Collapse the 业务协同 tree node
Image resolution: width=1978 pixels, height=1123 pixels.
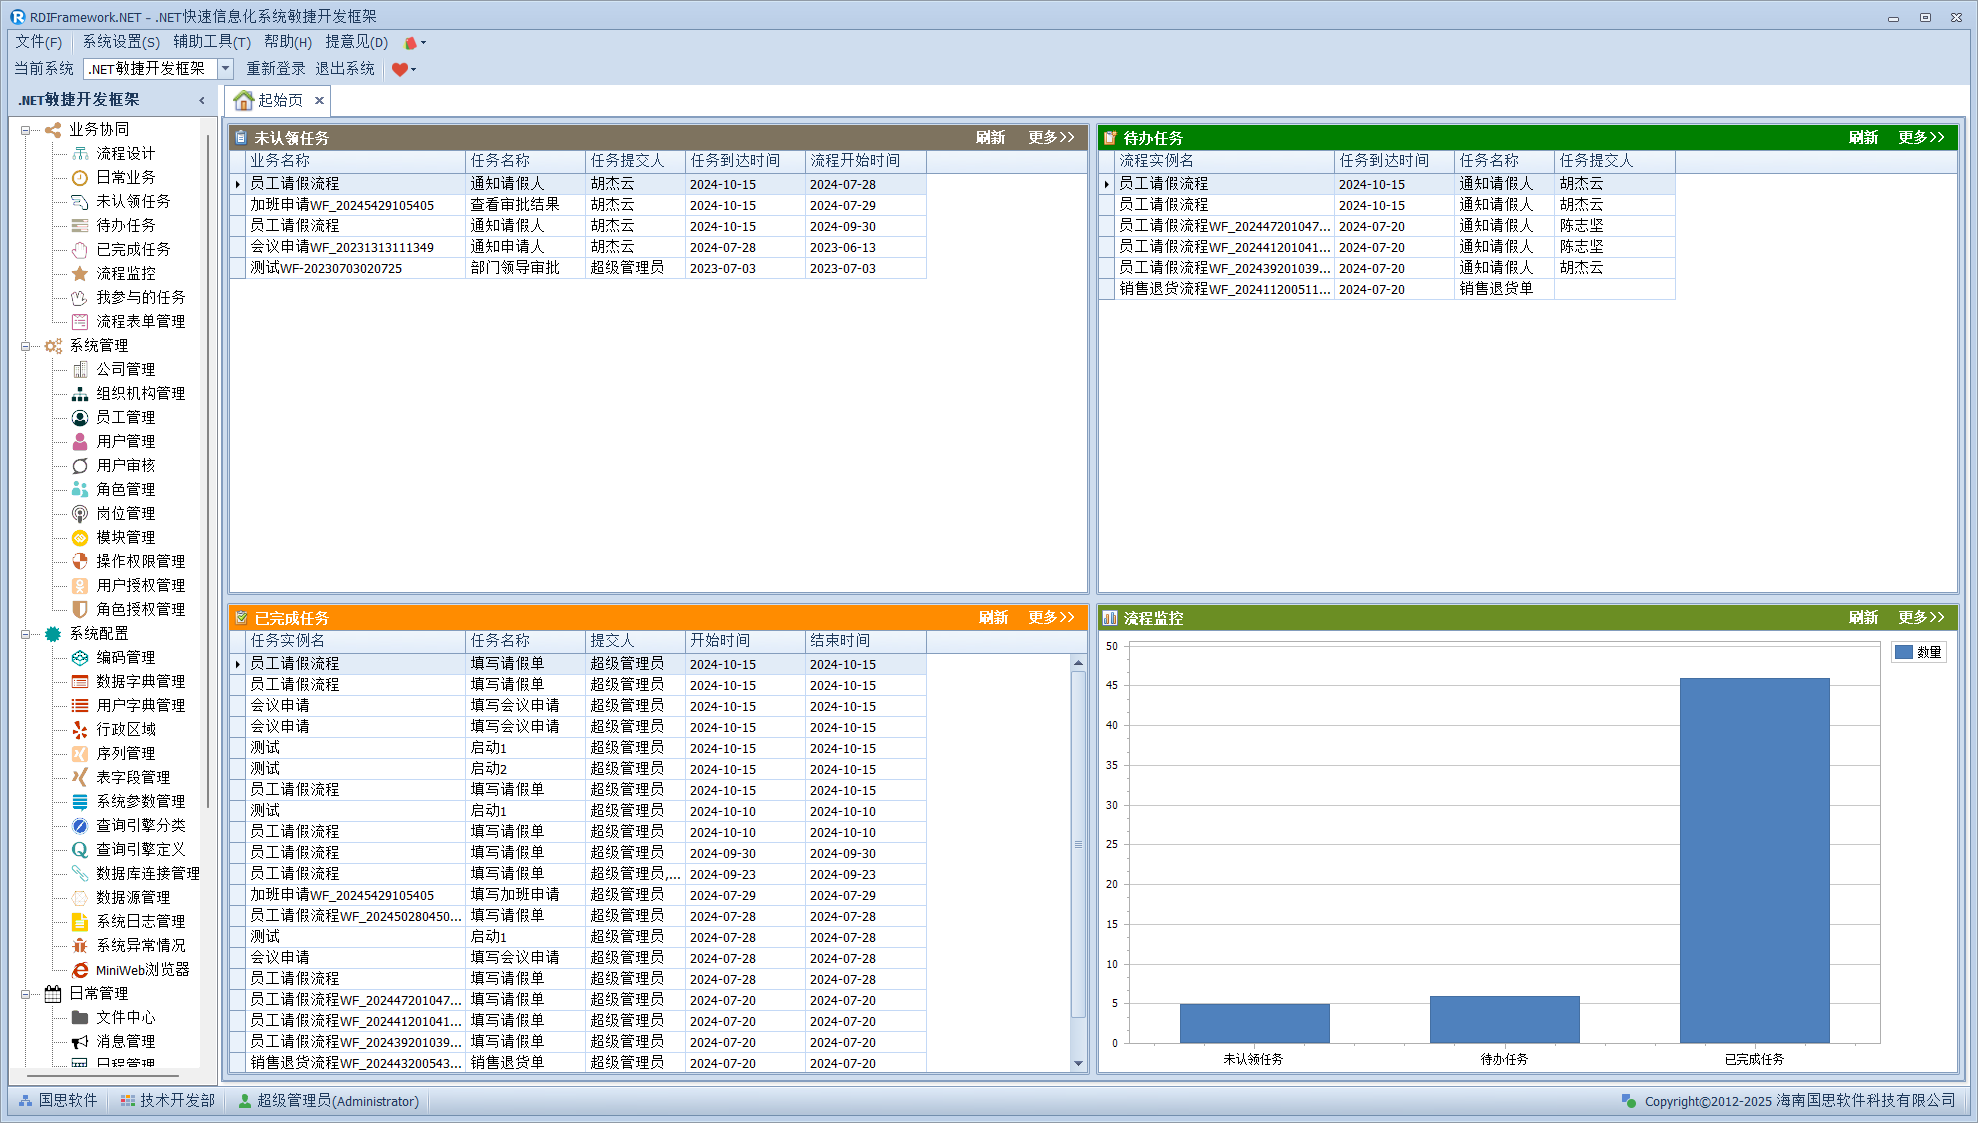coord(26,130)
